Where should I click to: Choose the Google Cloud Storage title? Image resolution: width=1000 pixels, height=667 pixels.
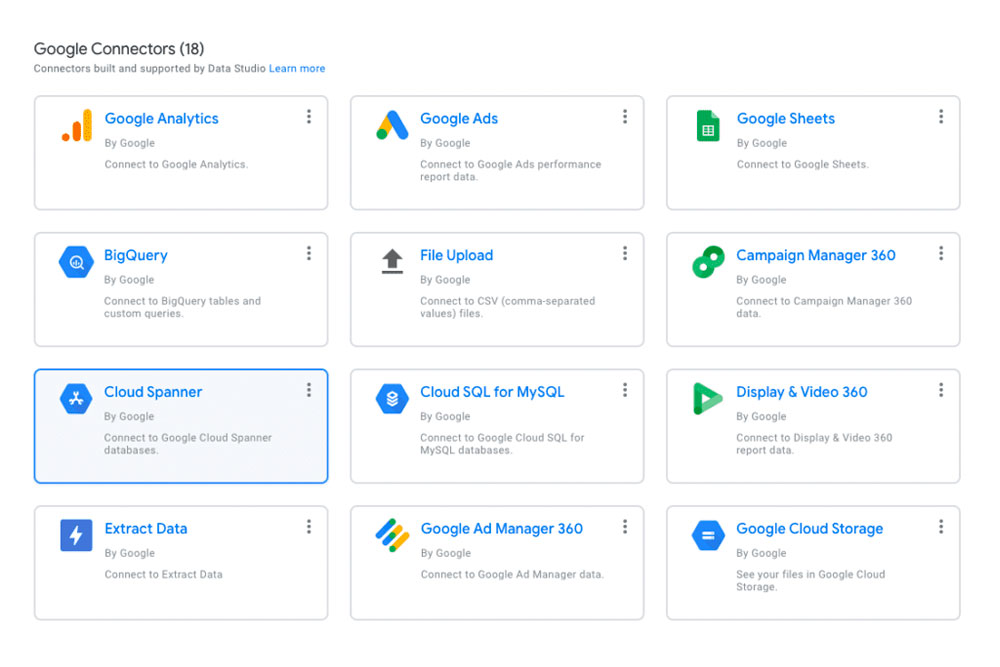(x=809, y=529)
